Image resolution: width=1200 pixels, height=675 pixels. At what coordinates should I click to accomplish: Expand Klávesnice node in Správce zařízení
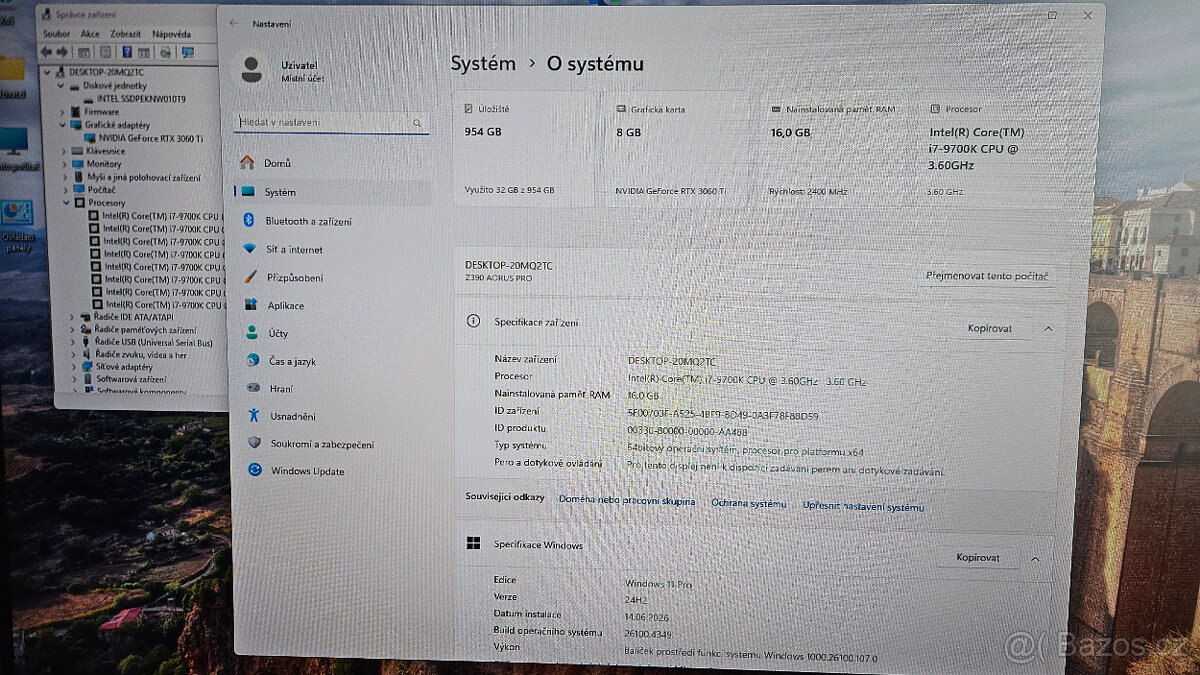coord(66,151)
